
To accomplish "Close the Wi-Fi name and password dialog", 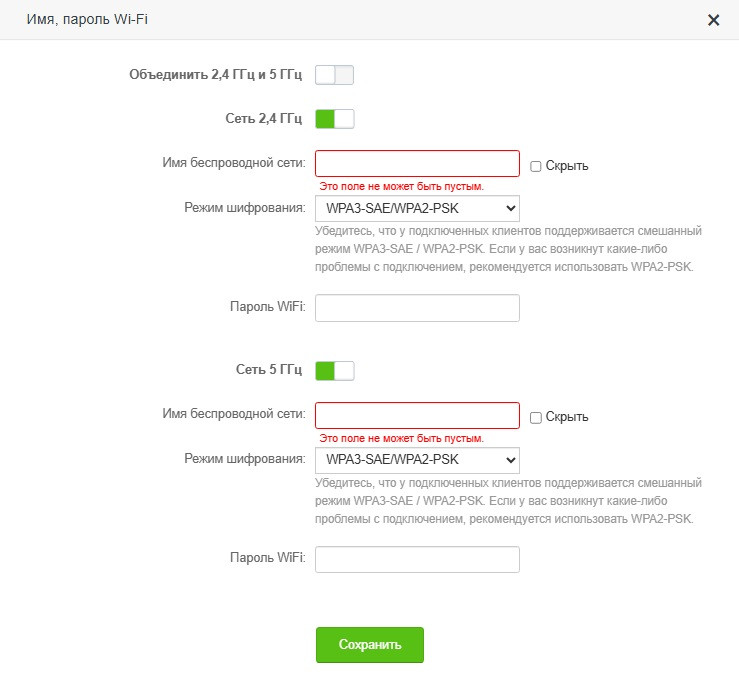I will (713, 20).
